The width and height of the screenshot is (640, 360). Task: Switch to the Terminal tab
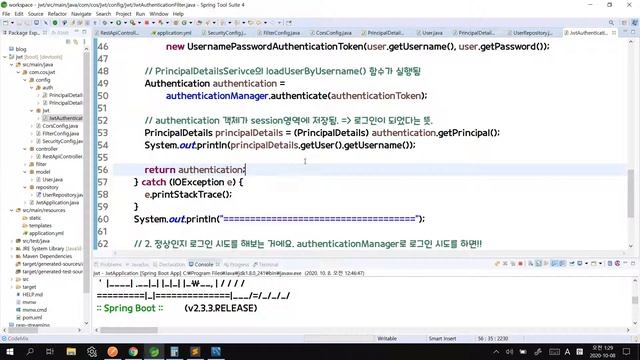(x=266, y=264)
